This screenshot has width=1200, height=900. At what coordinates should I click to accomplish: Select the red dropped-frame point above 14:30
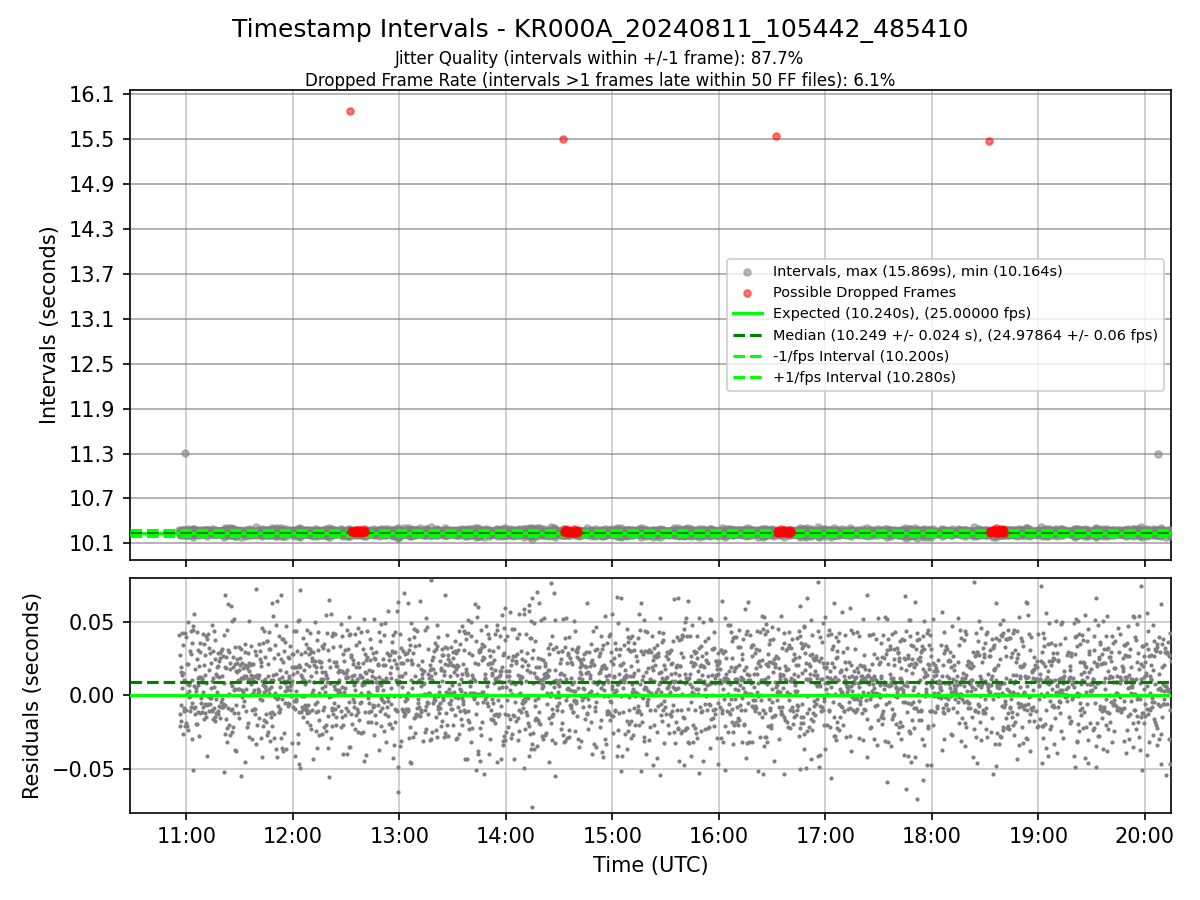[x=563, y=139]
